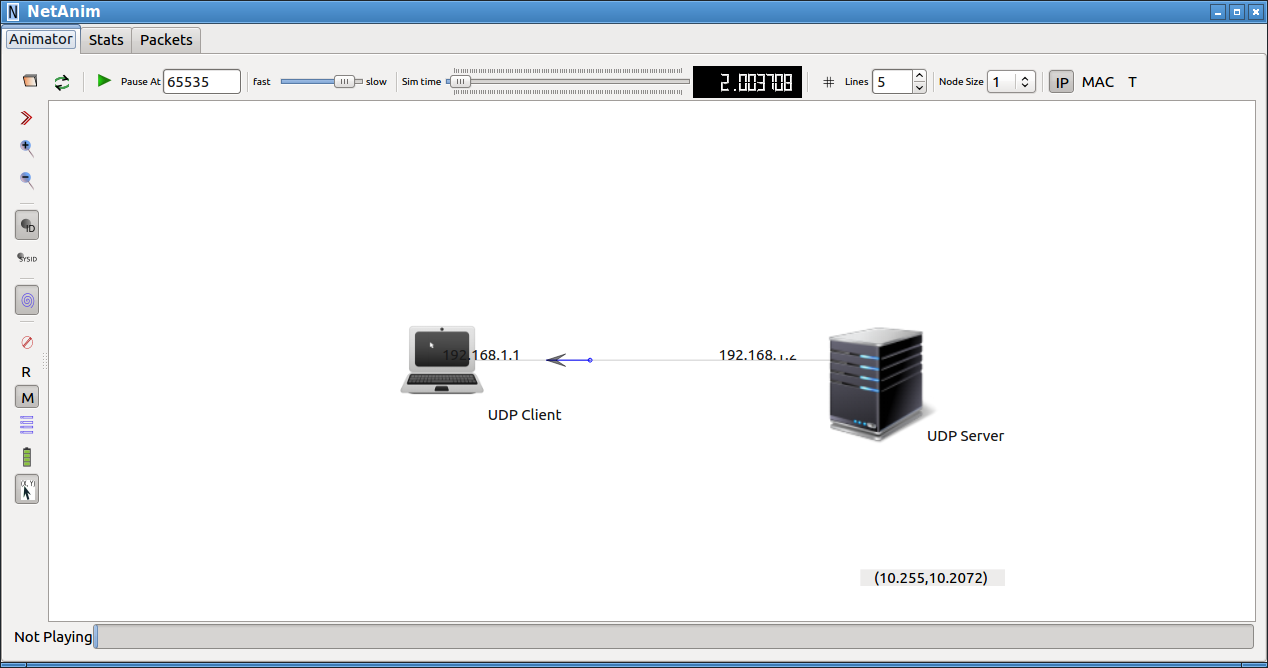This screenshot has height=668, width=1268.
Task: Click the mouse position (X,Y) tracker icon
Action: point(26,489)
